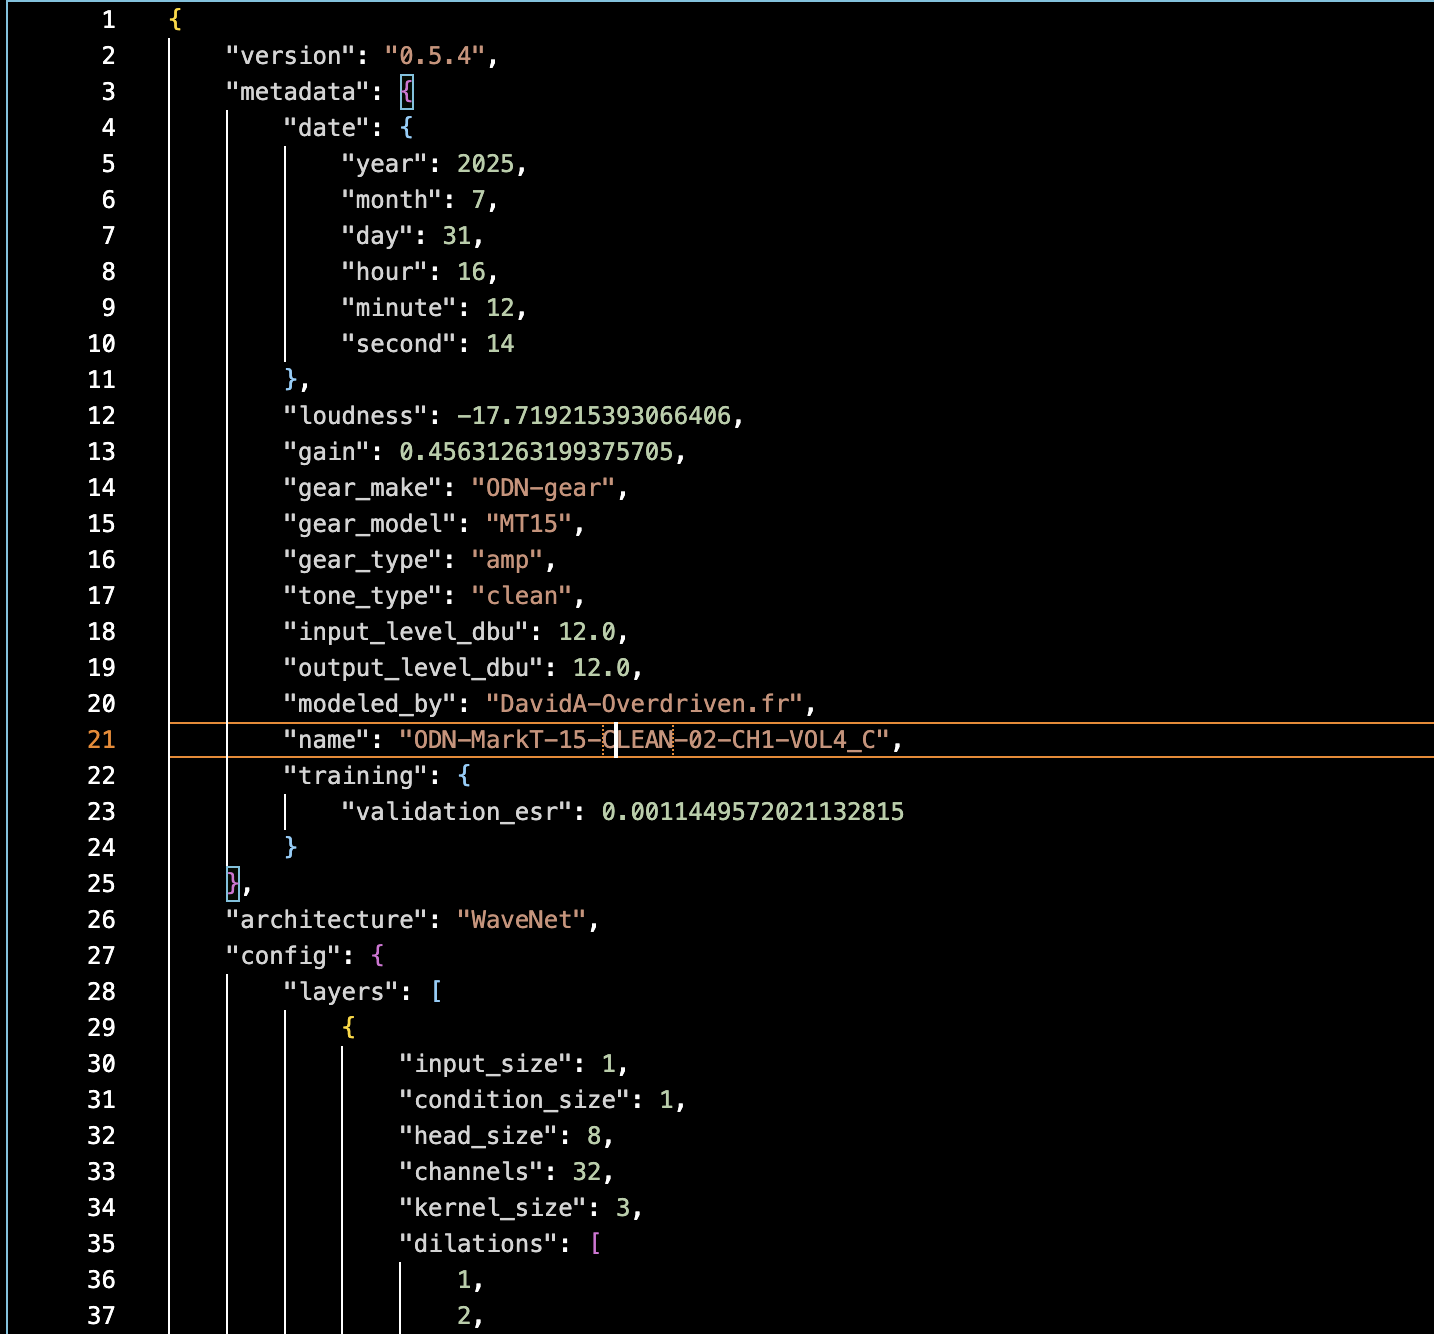Viewport: 1434px width, 1334px height.
Task: Click the "version" key on line 2
Action: (291, 56)
